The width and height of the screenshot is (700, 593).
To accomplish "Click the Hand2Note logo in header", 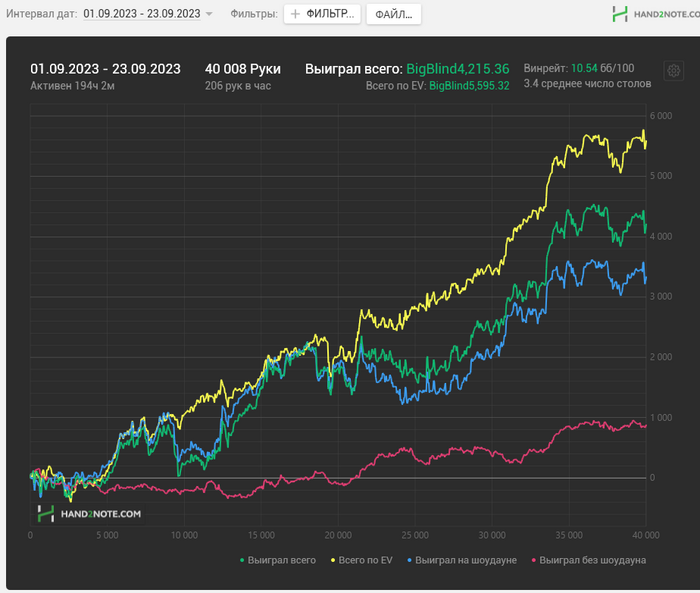I will tap(655, 14).
